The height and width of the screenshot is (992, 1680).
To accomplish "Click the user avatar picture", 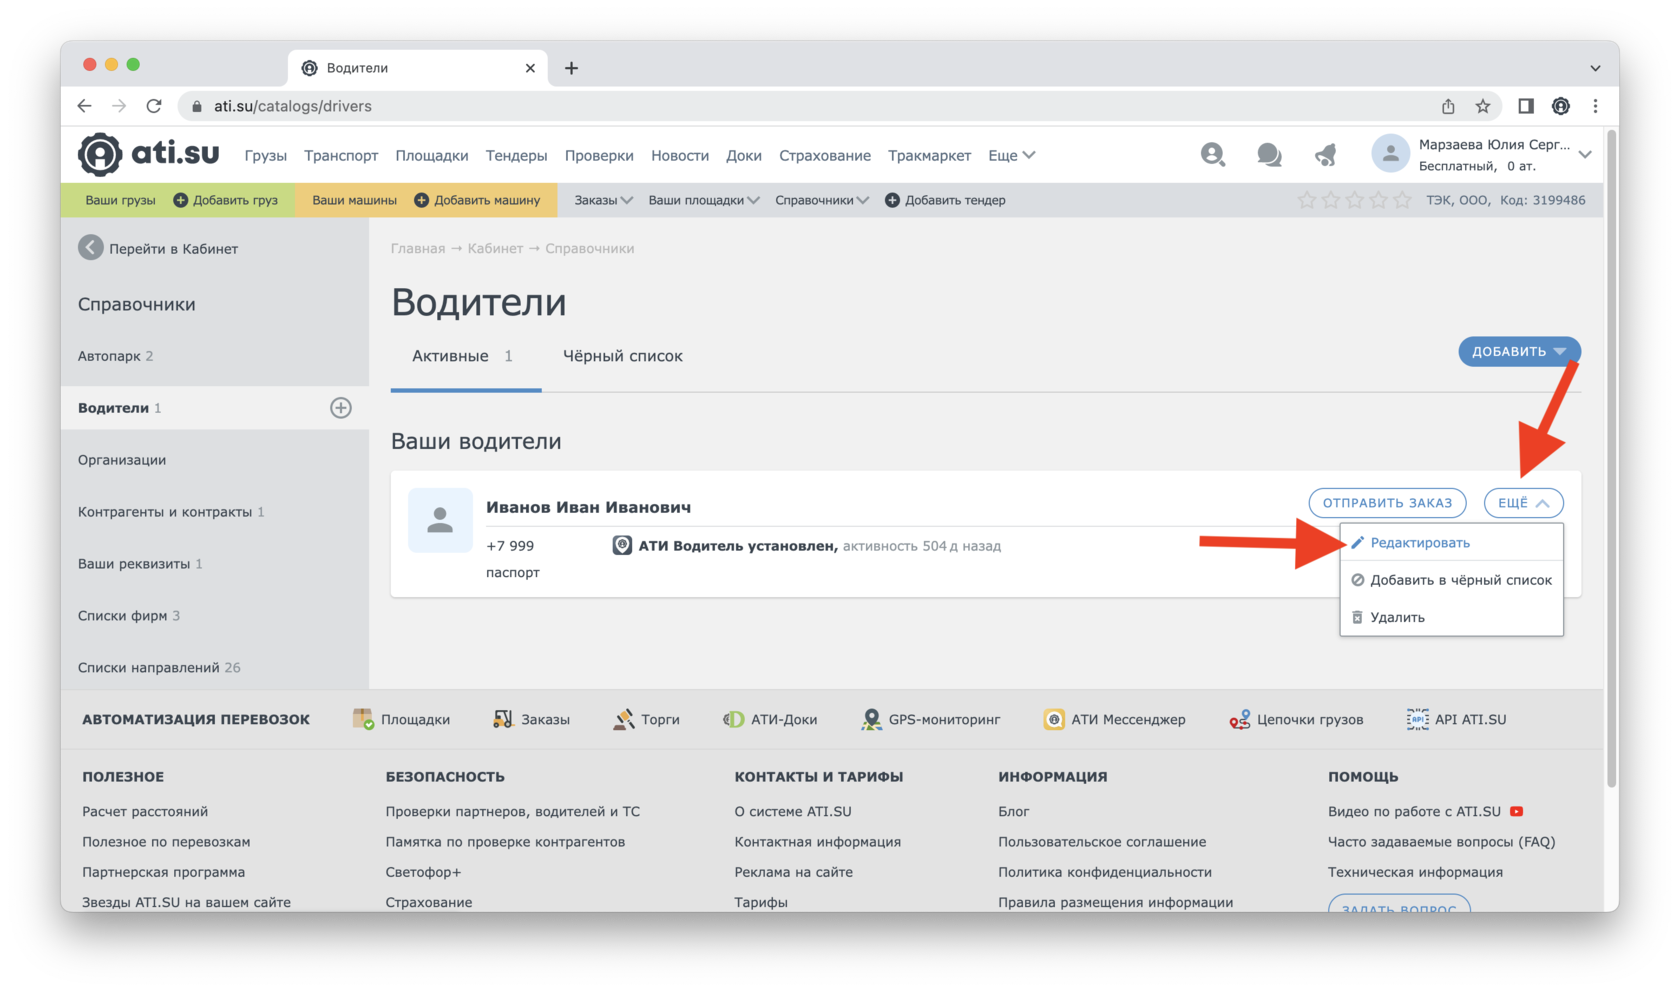I will coord(1390,154).
